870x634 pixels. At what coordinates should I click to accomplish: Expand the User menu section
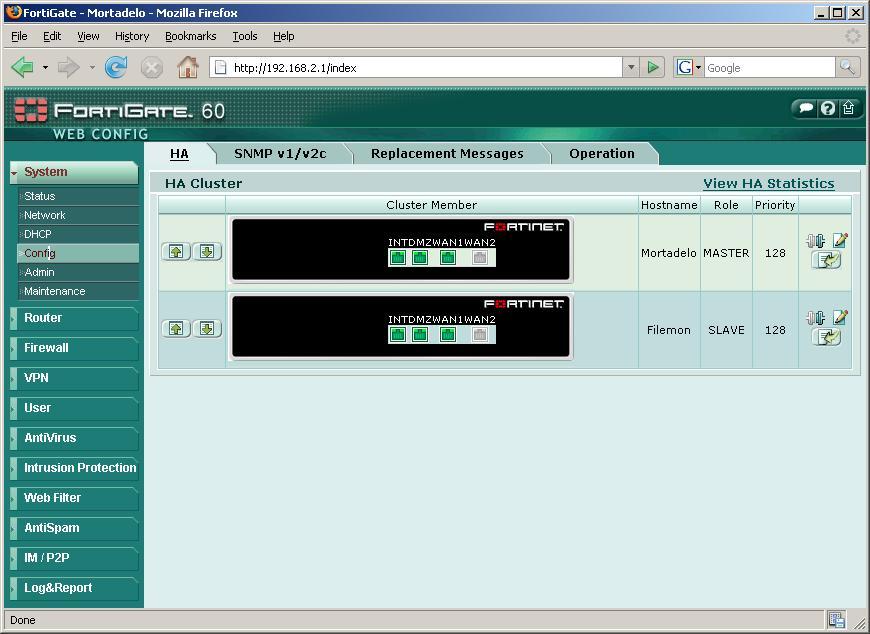(x=74, y=408)
